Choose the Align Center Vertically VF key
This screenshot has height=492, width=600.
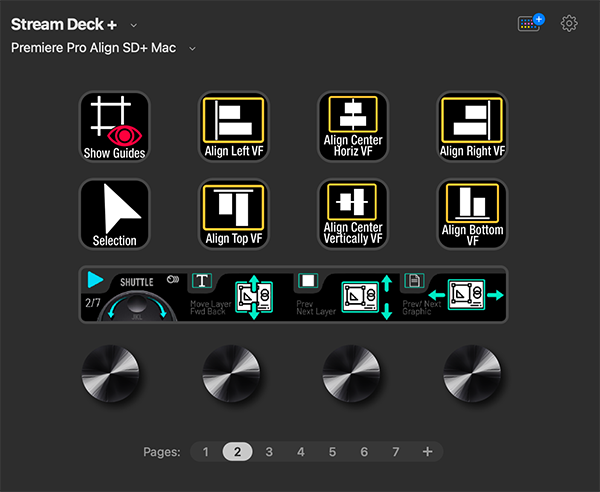[353, 214]
